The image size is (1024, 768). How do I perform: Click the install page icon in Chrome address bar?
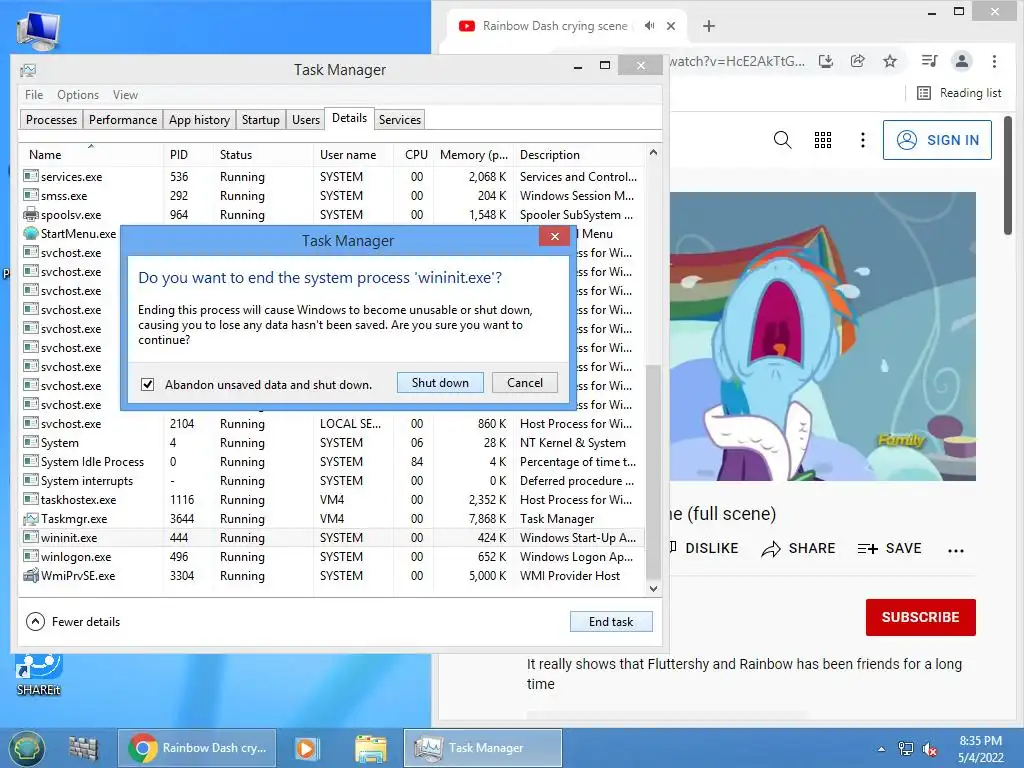pos(826,61)
